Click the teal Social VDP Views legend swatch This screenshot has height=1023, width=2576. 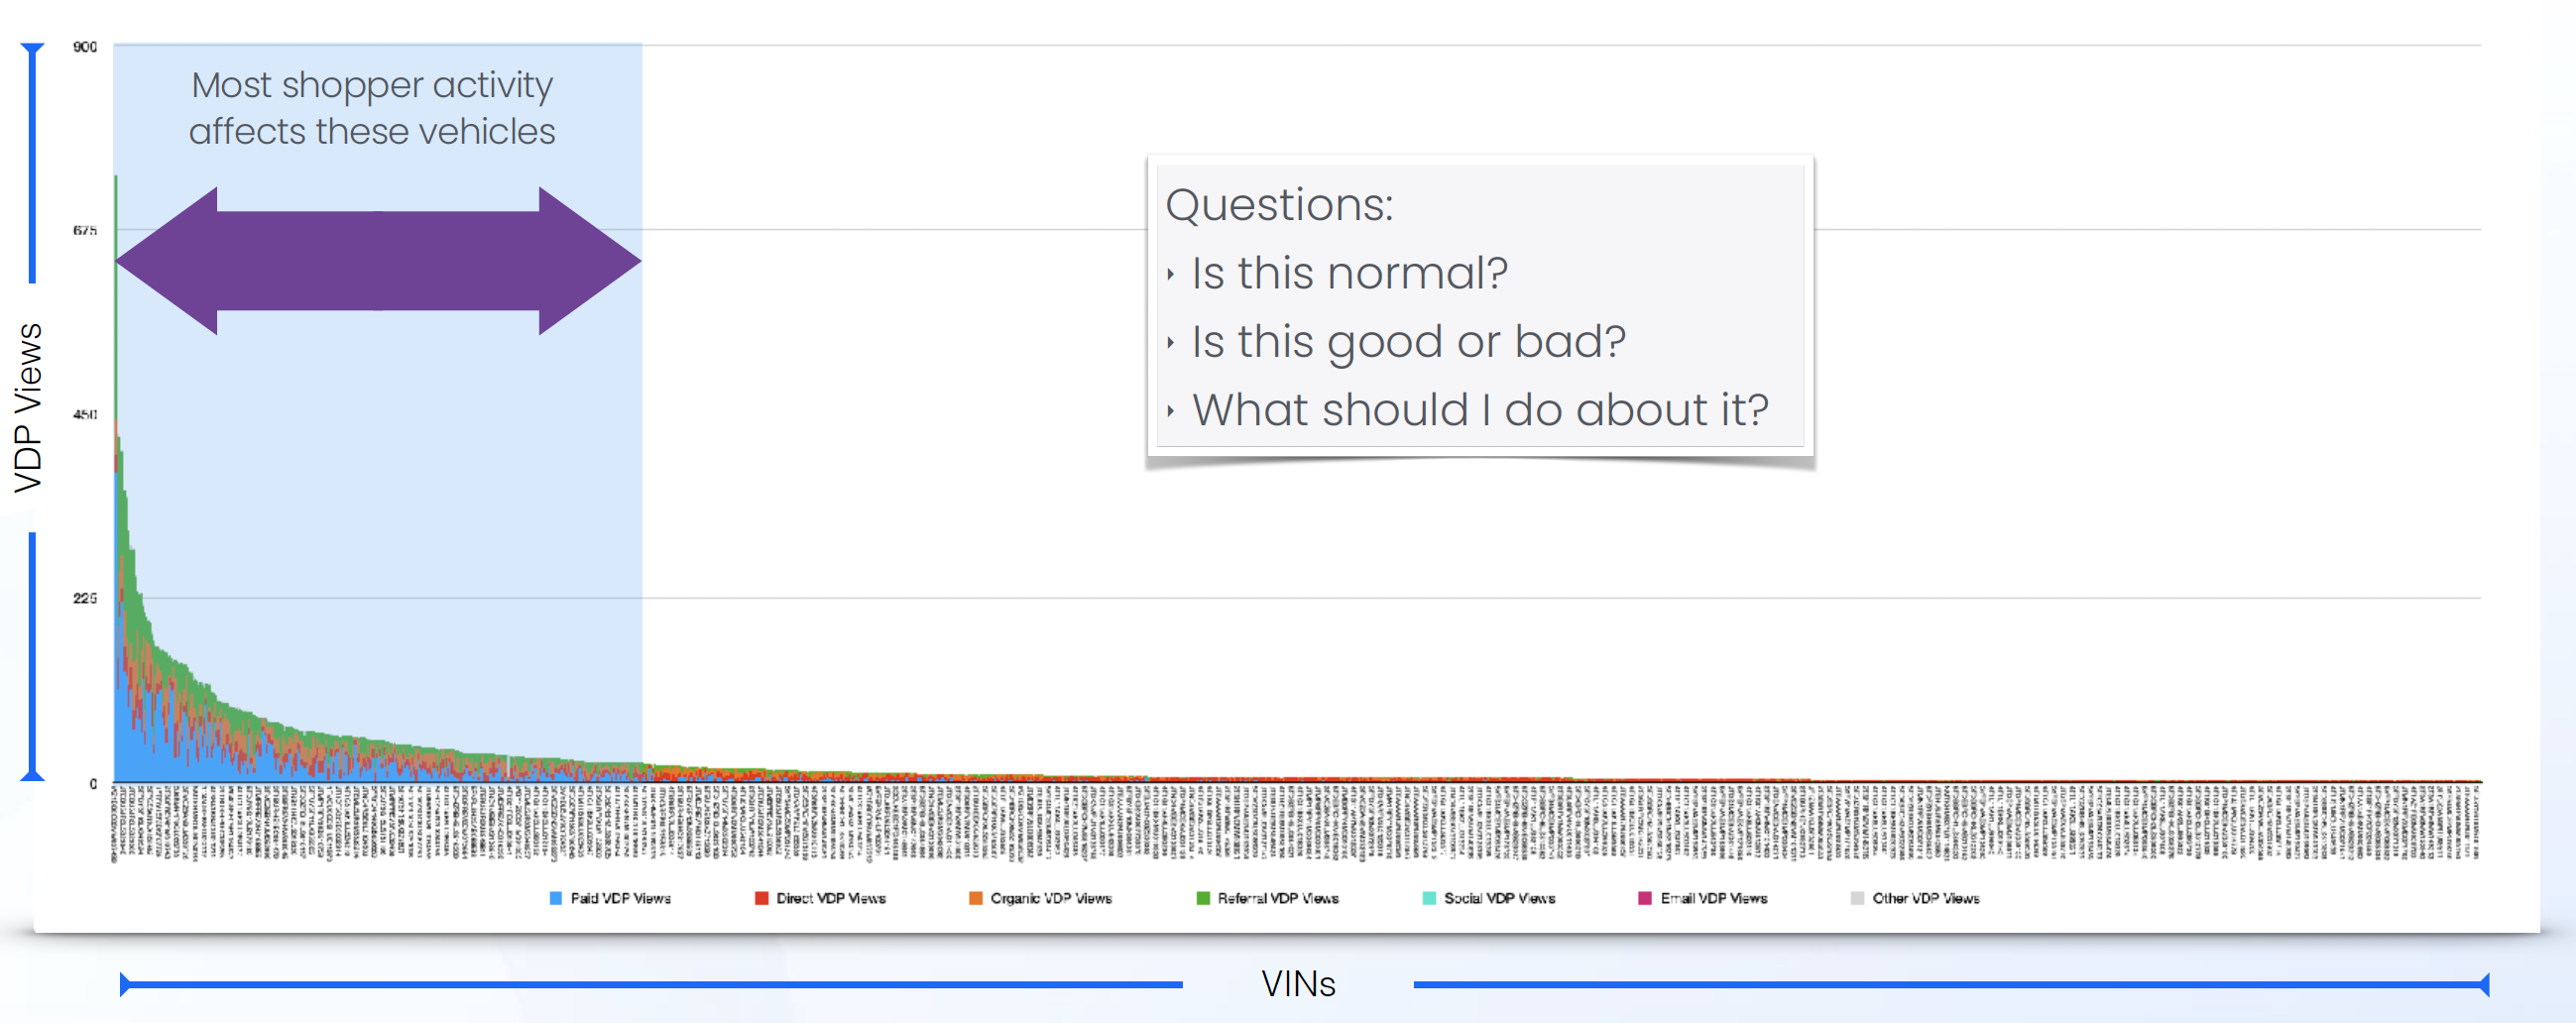click(1430, 898)
